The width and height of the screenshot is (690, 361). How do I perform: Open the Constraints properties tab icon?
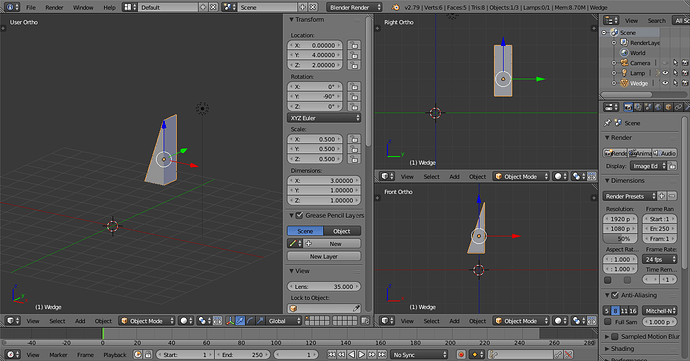[679, 107]
